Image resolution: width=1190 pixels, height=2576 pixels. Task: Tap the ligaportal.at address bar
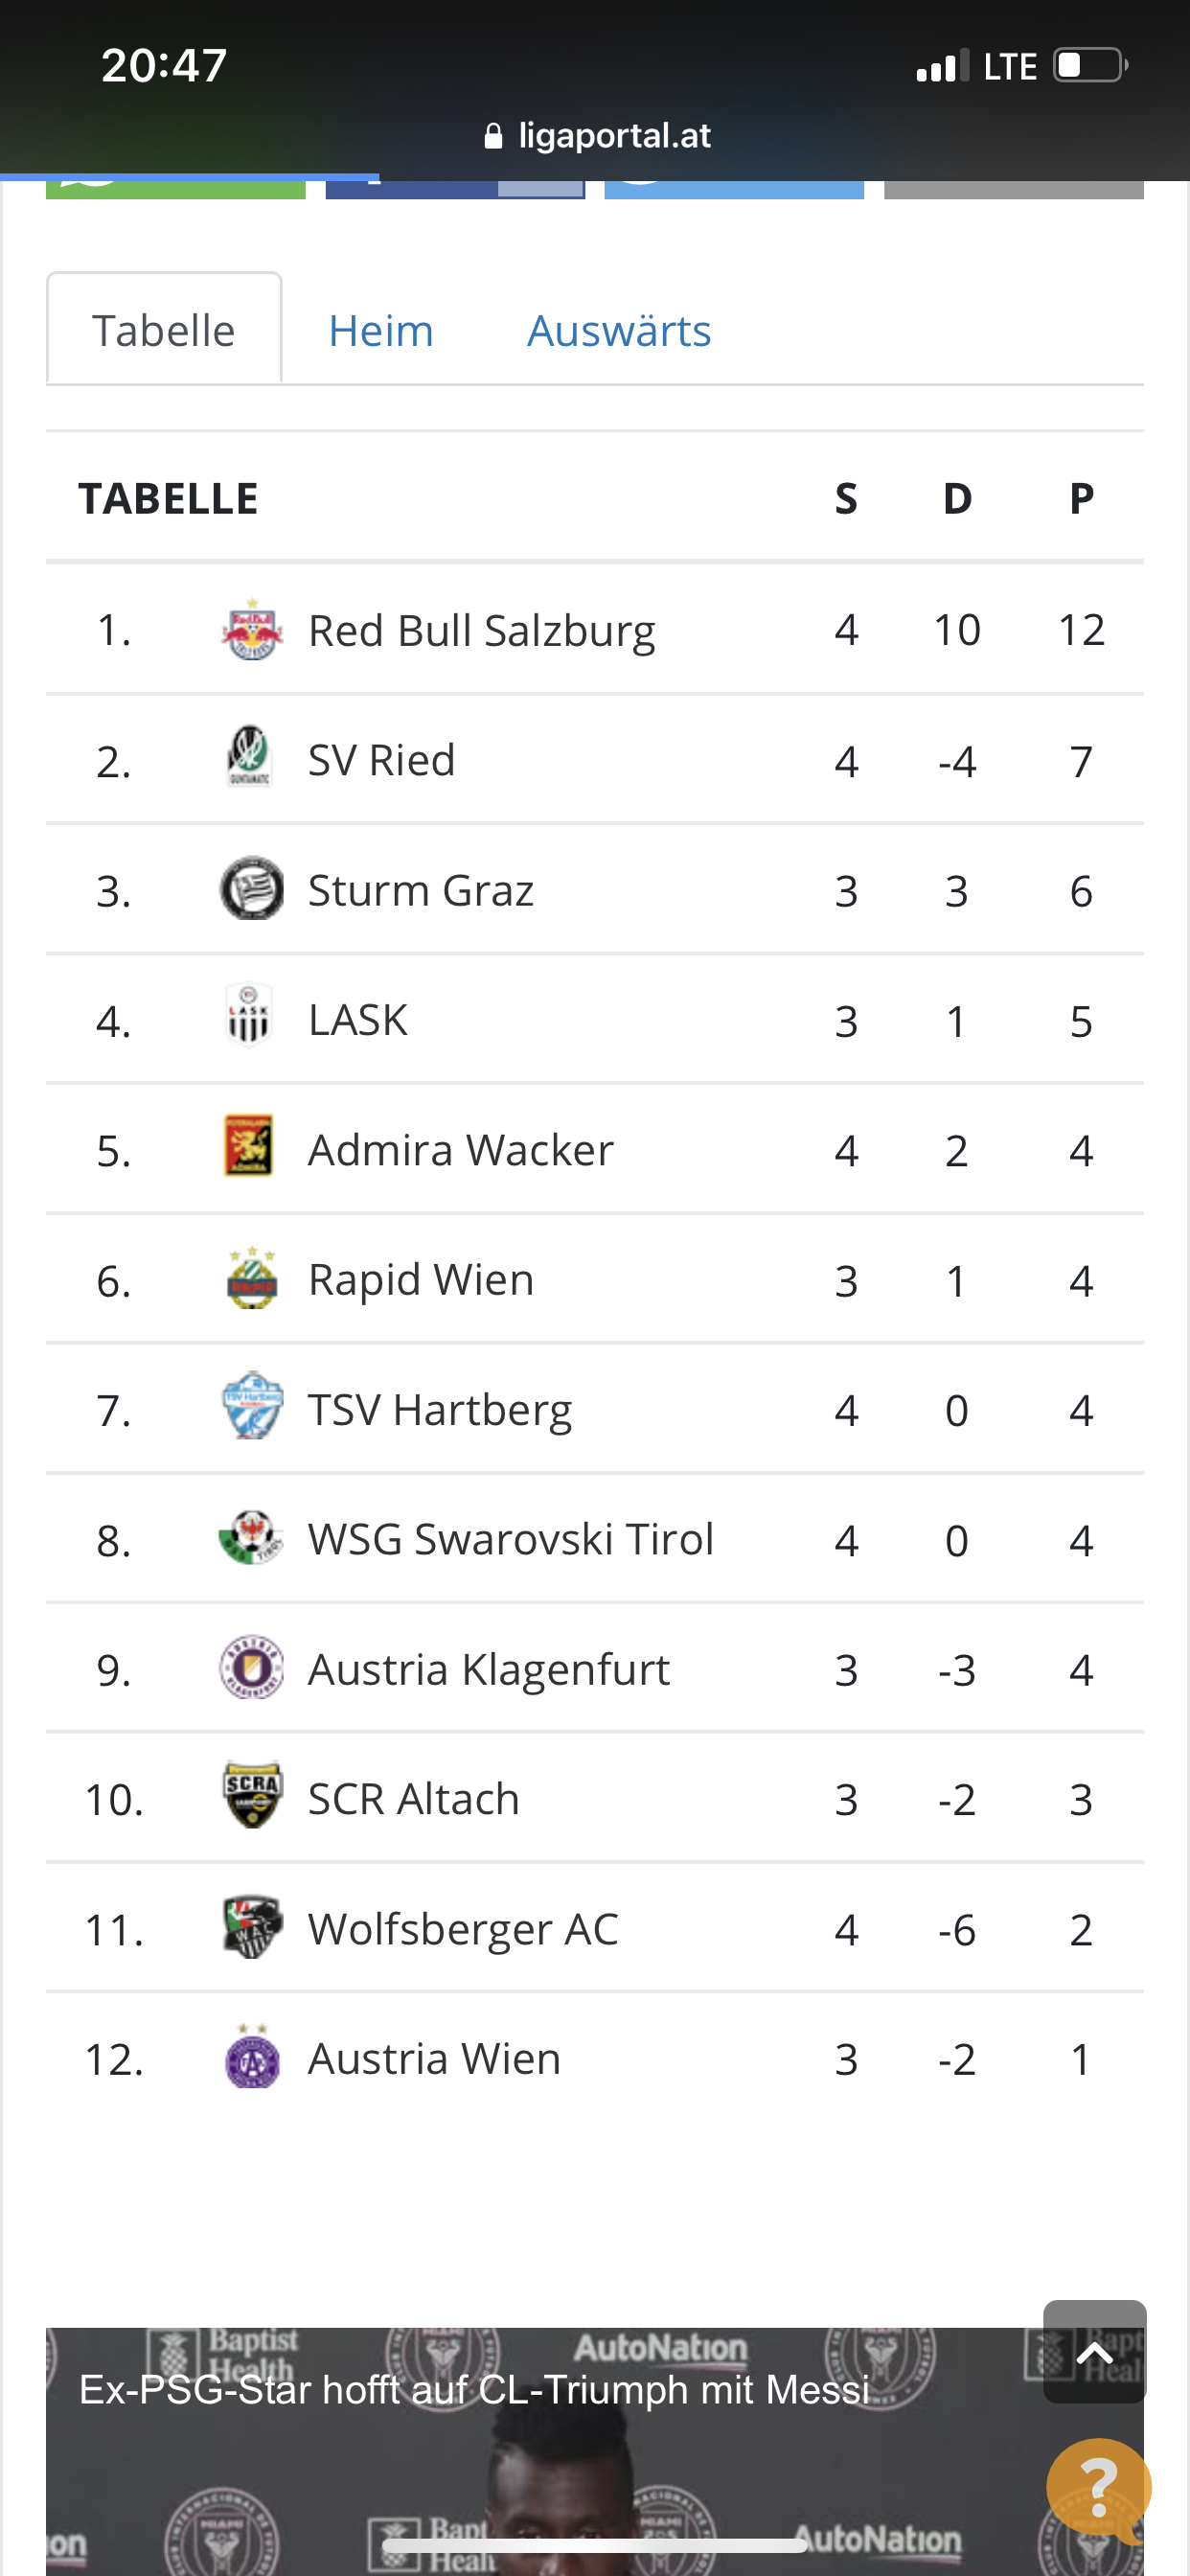[597, 136]
